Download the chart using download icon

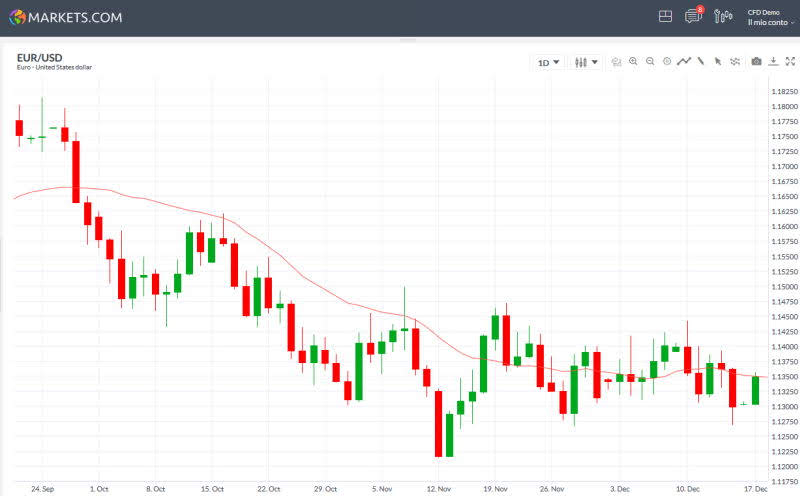773,62
